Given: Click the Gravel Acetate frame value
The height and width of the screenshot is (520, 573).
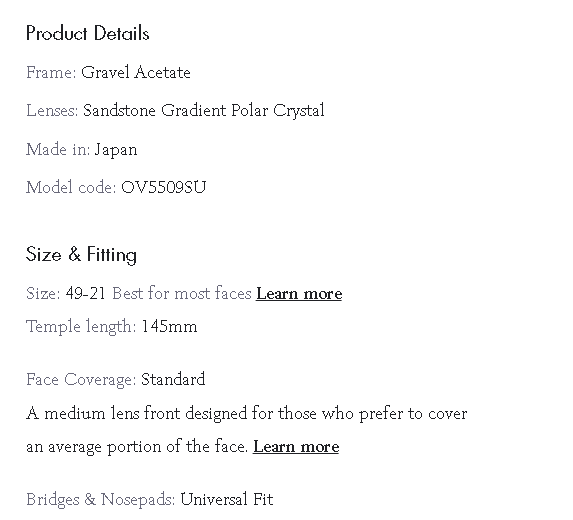Looking at the screenshot, I should point(136,72).
